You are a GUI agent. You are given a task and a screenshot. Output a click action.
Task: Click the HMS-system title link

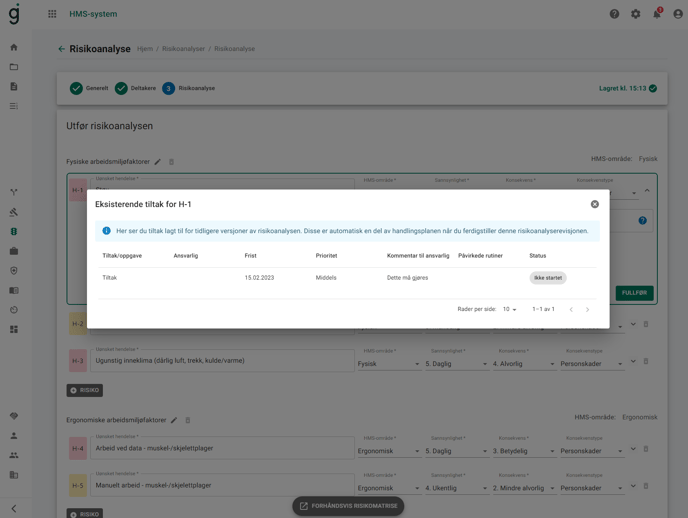click(x=93, y=14)
